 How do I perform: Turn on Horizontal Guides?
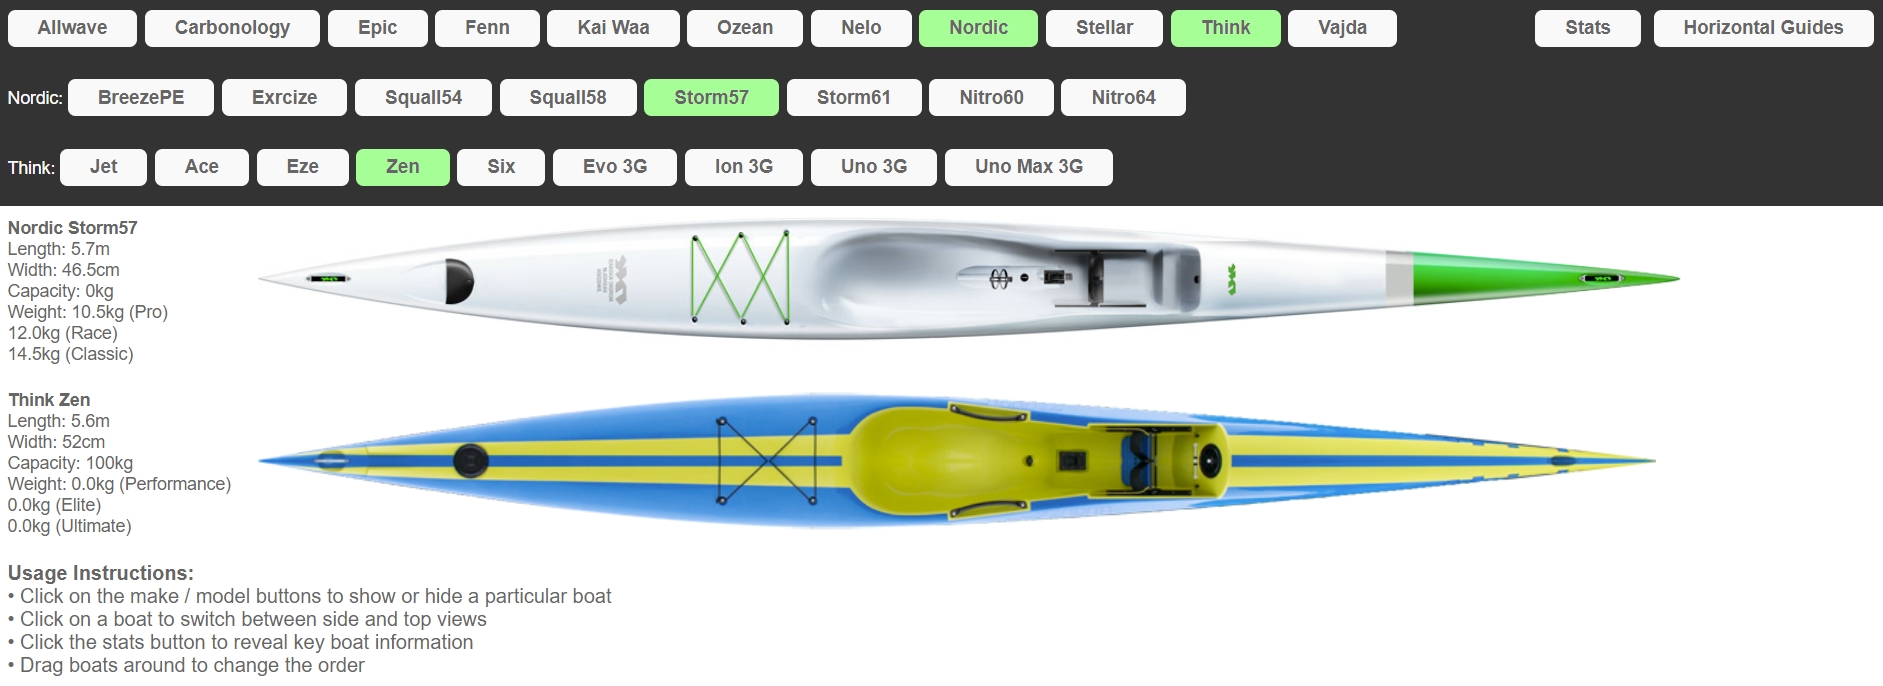1763,28
